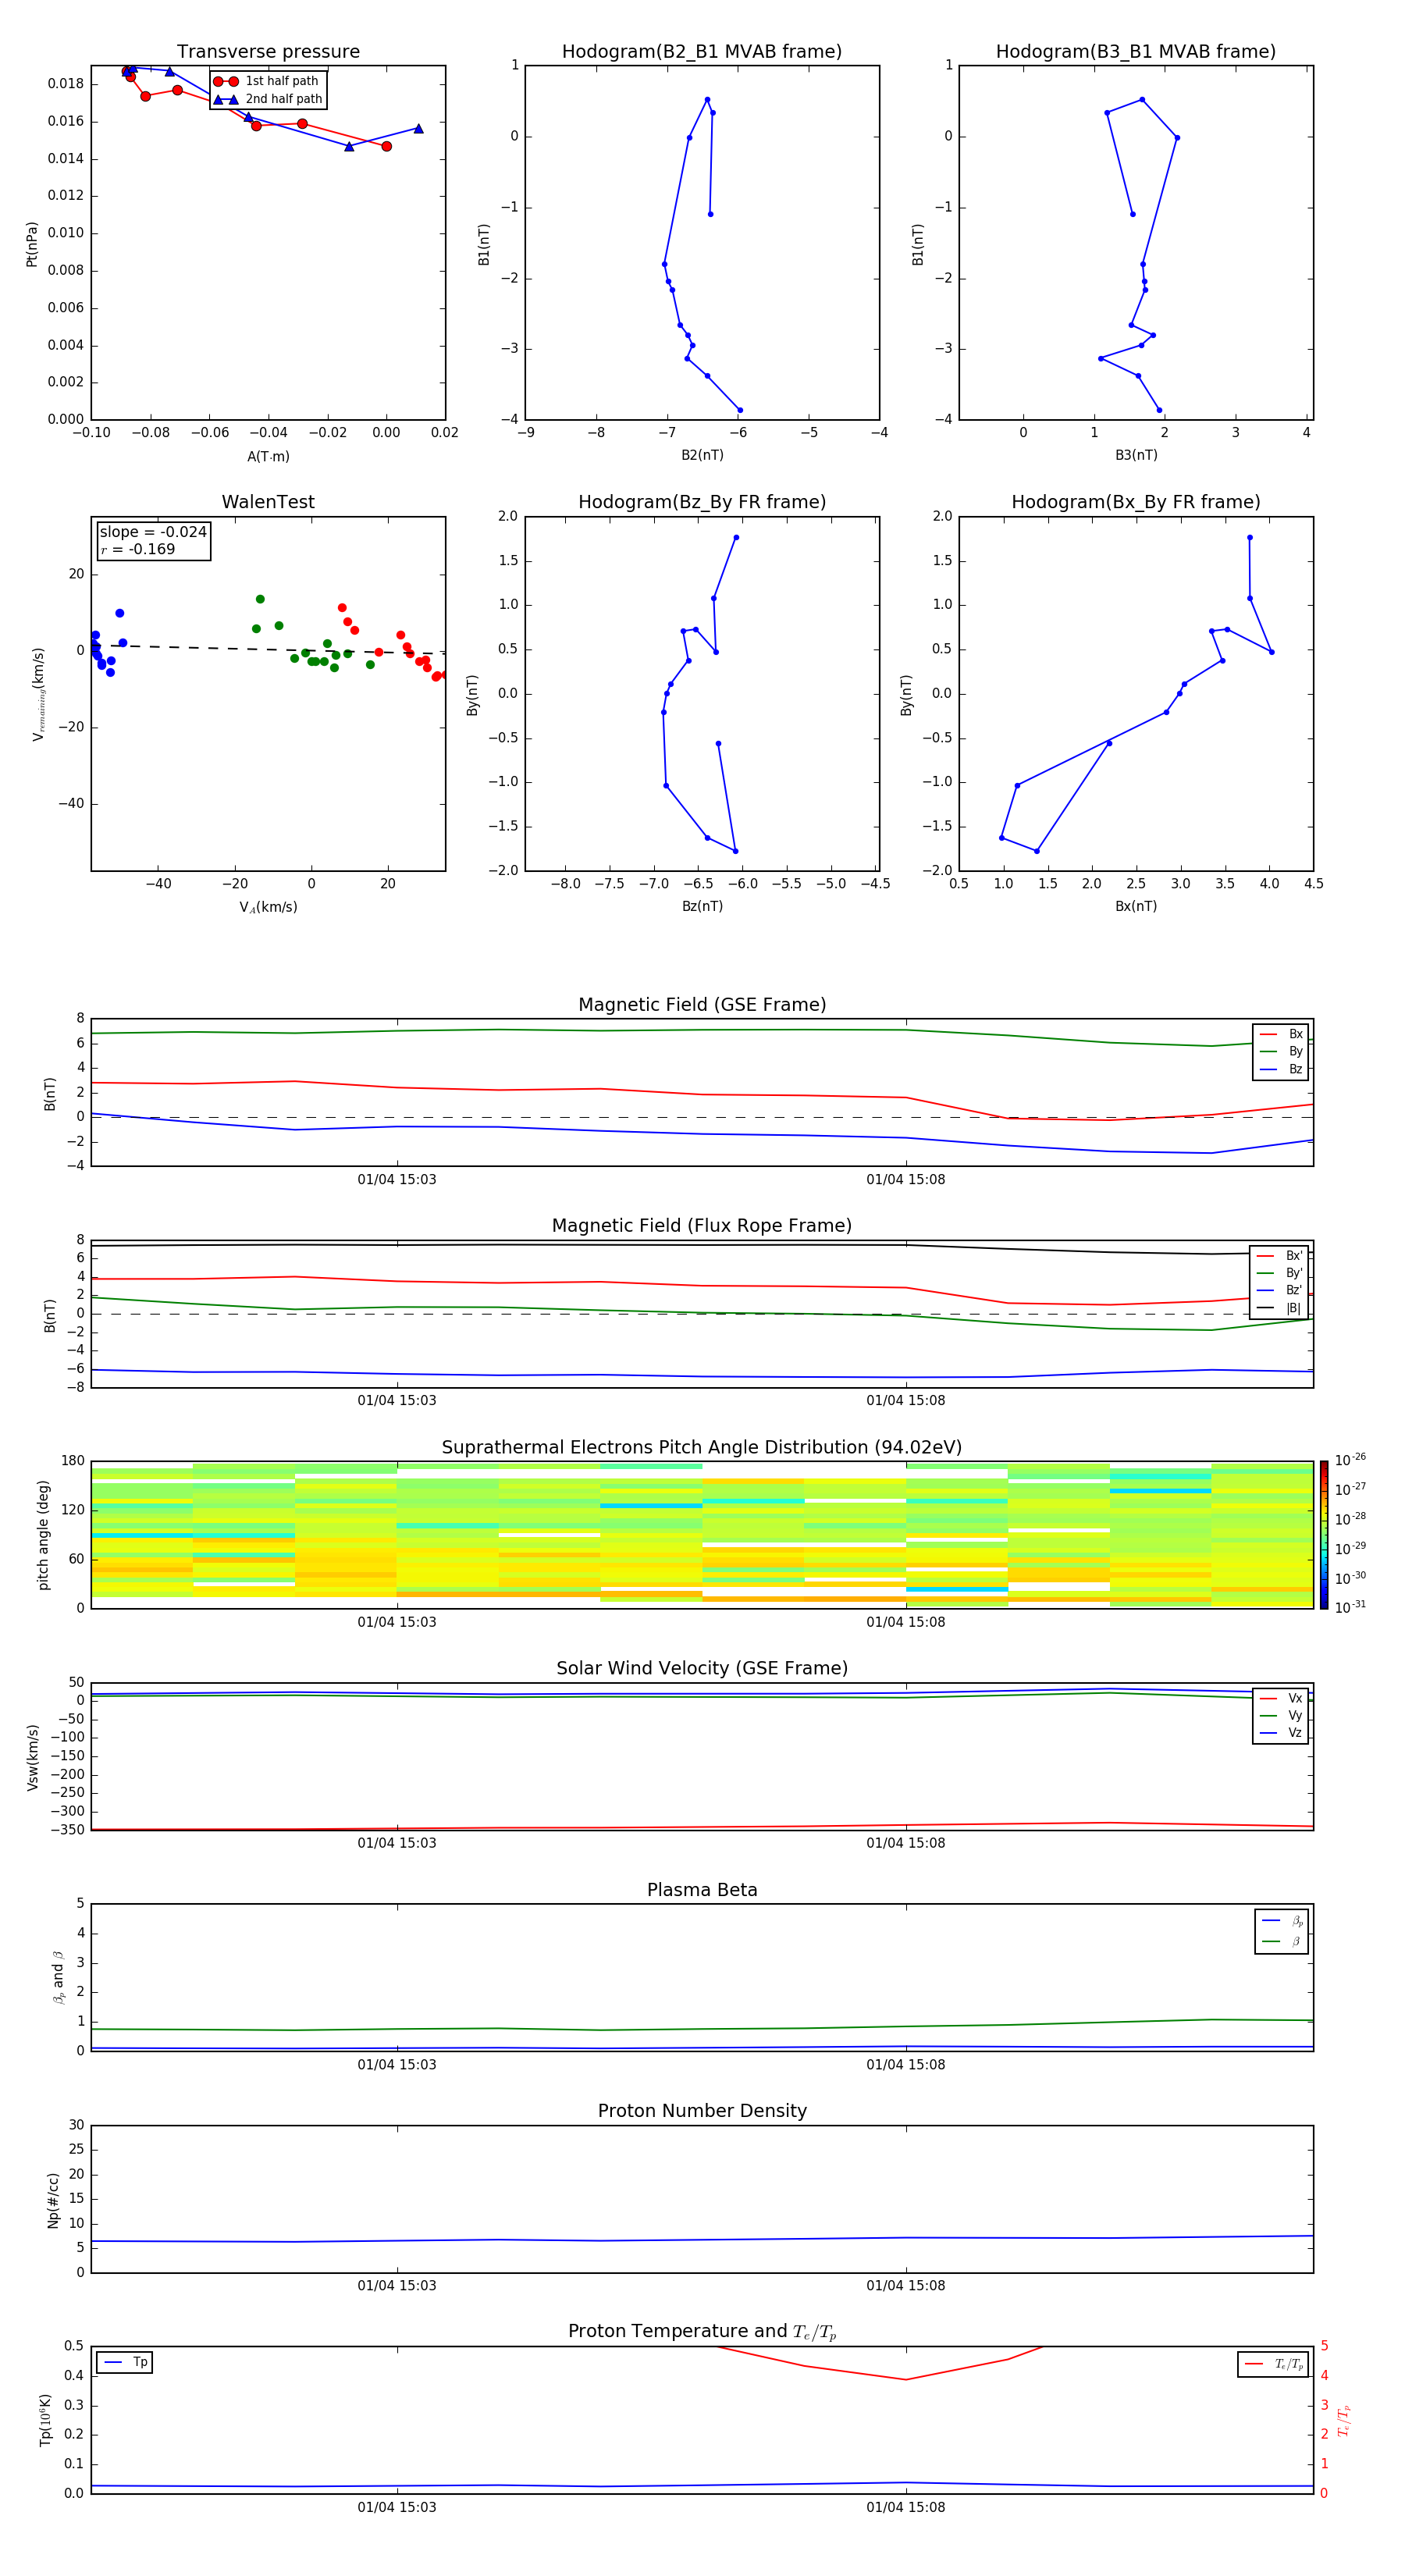Viewport: 1405px width, 2576px height.
Task: Click the "Hodogram(B3_B1 MVAB frame)" title
Action: click(1136, 52)
